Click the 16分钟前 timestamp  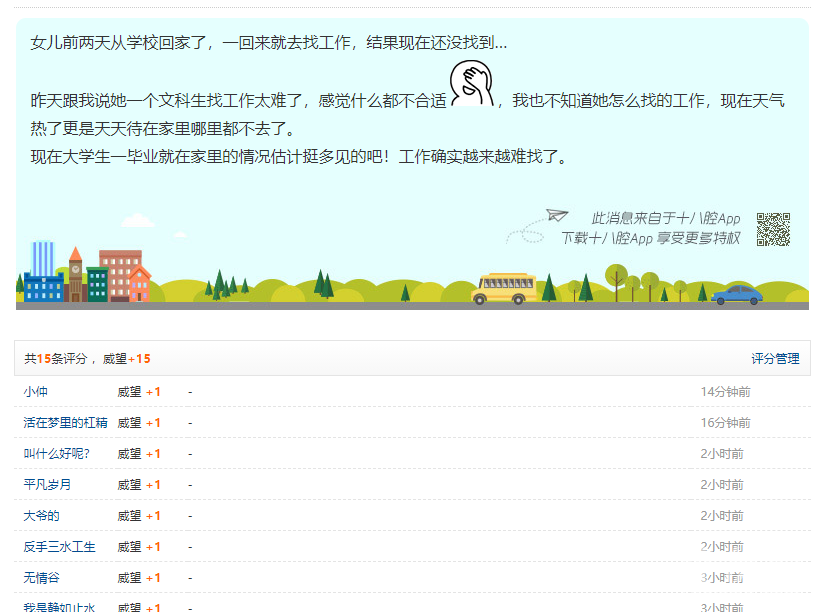coord(725,423)
